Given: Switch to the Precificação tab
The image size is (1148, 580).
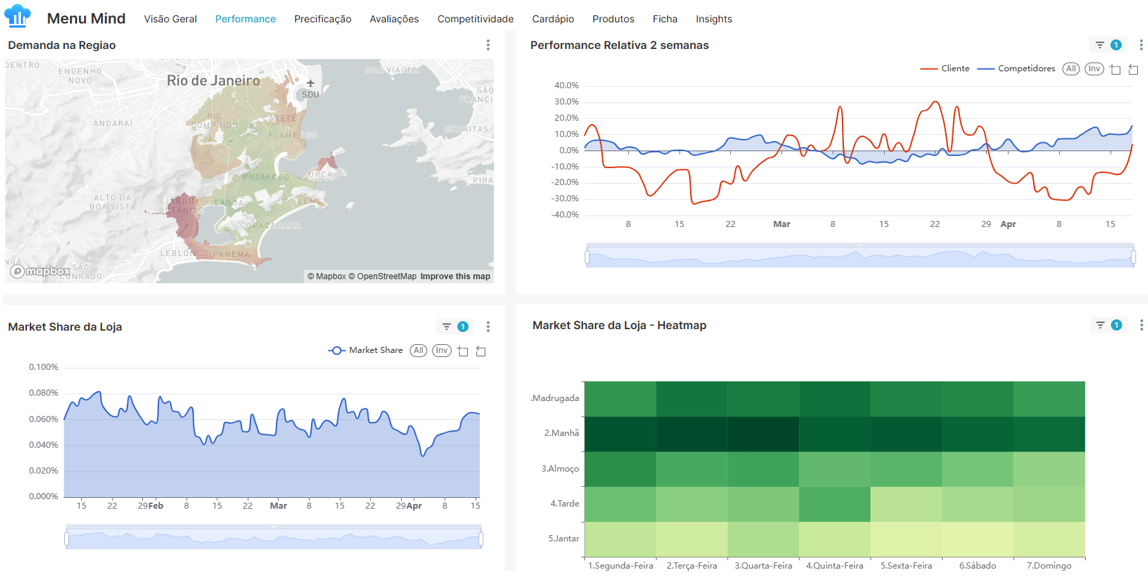Looking at the screenshot, I should click(x=322, y=19).
